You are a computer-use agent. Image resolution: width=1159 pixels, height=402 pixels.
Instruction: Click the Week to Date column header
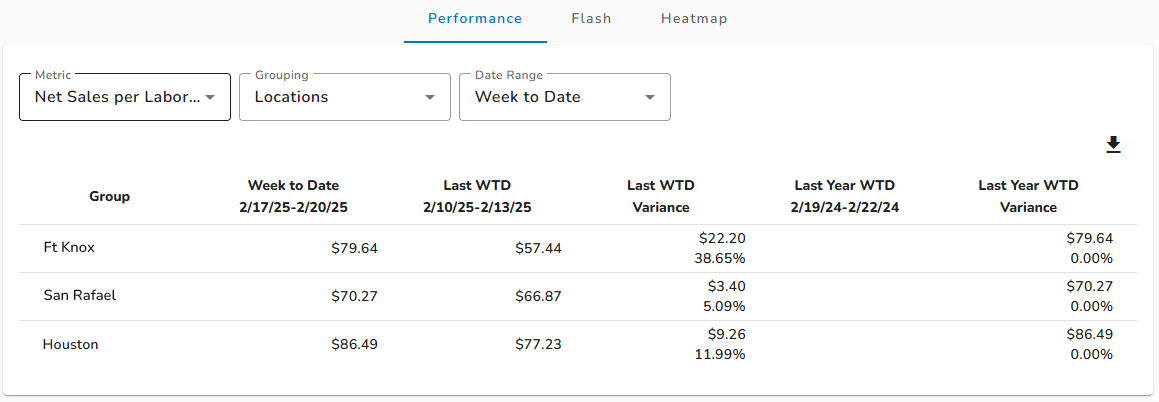(x=293, y=197)
